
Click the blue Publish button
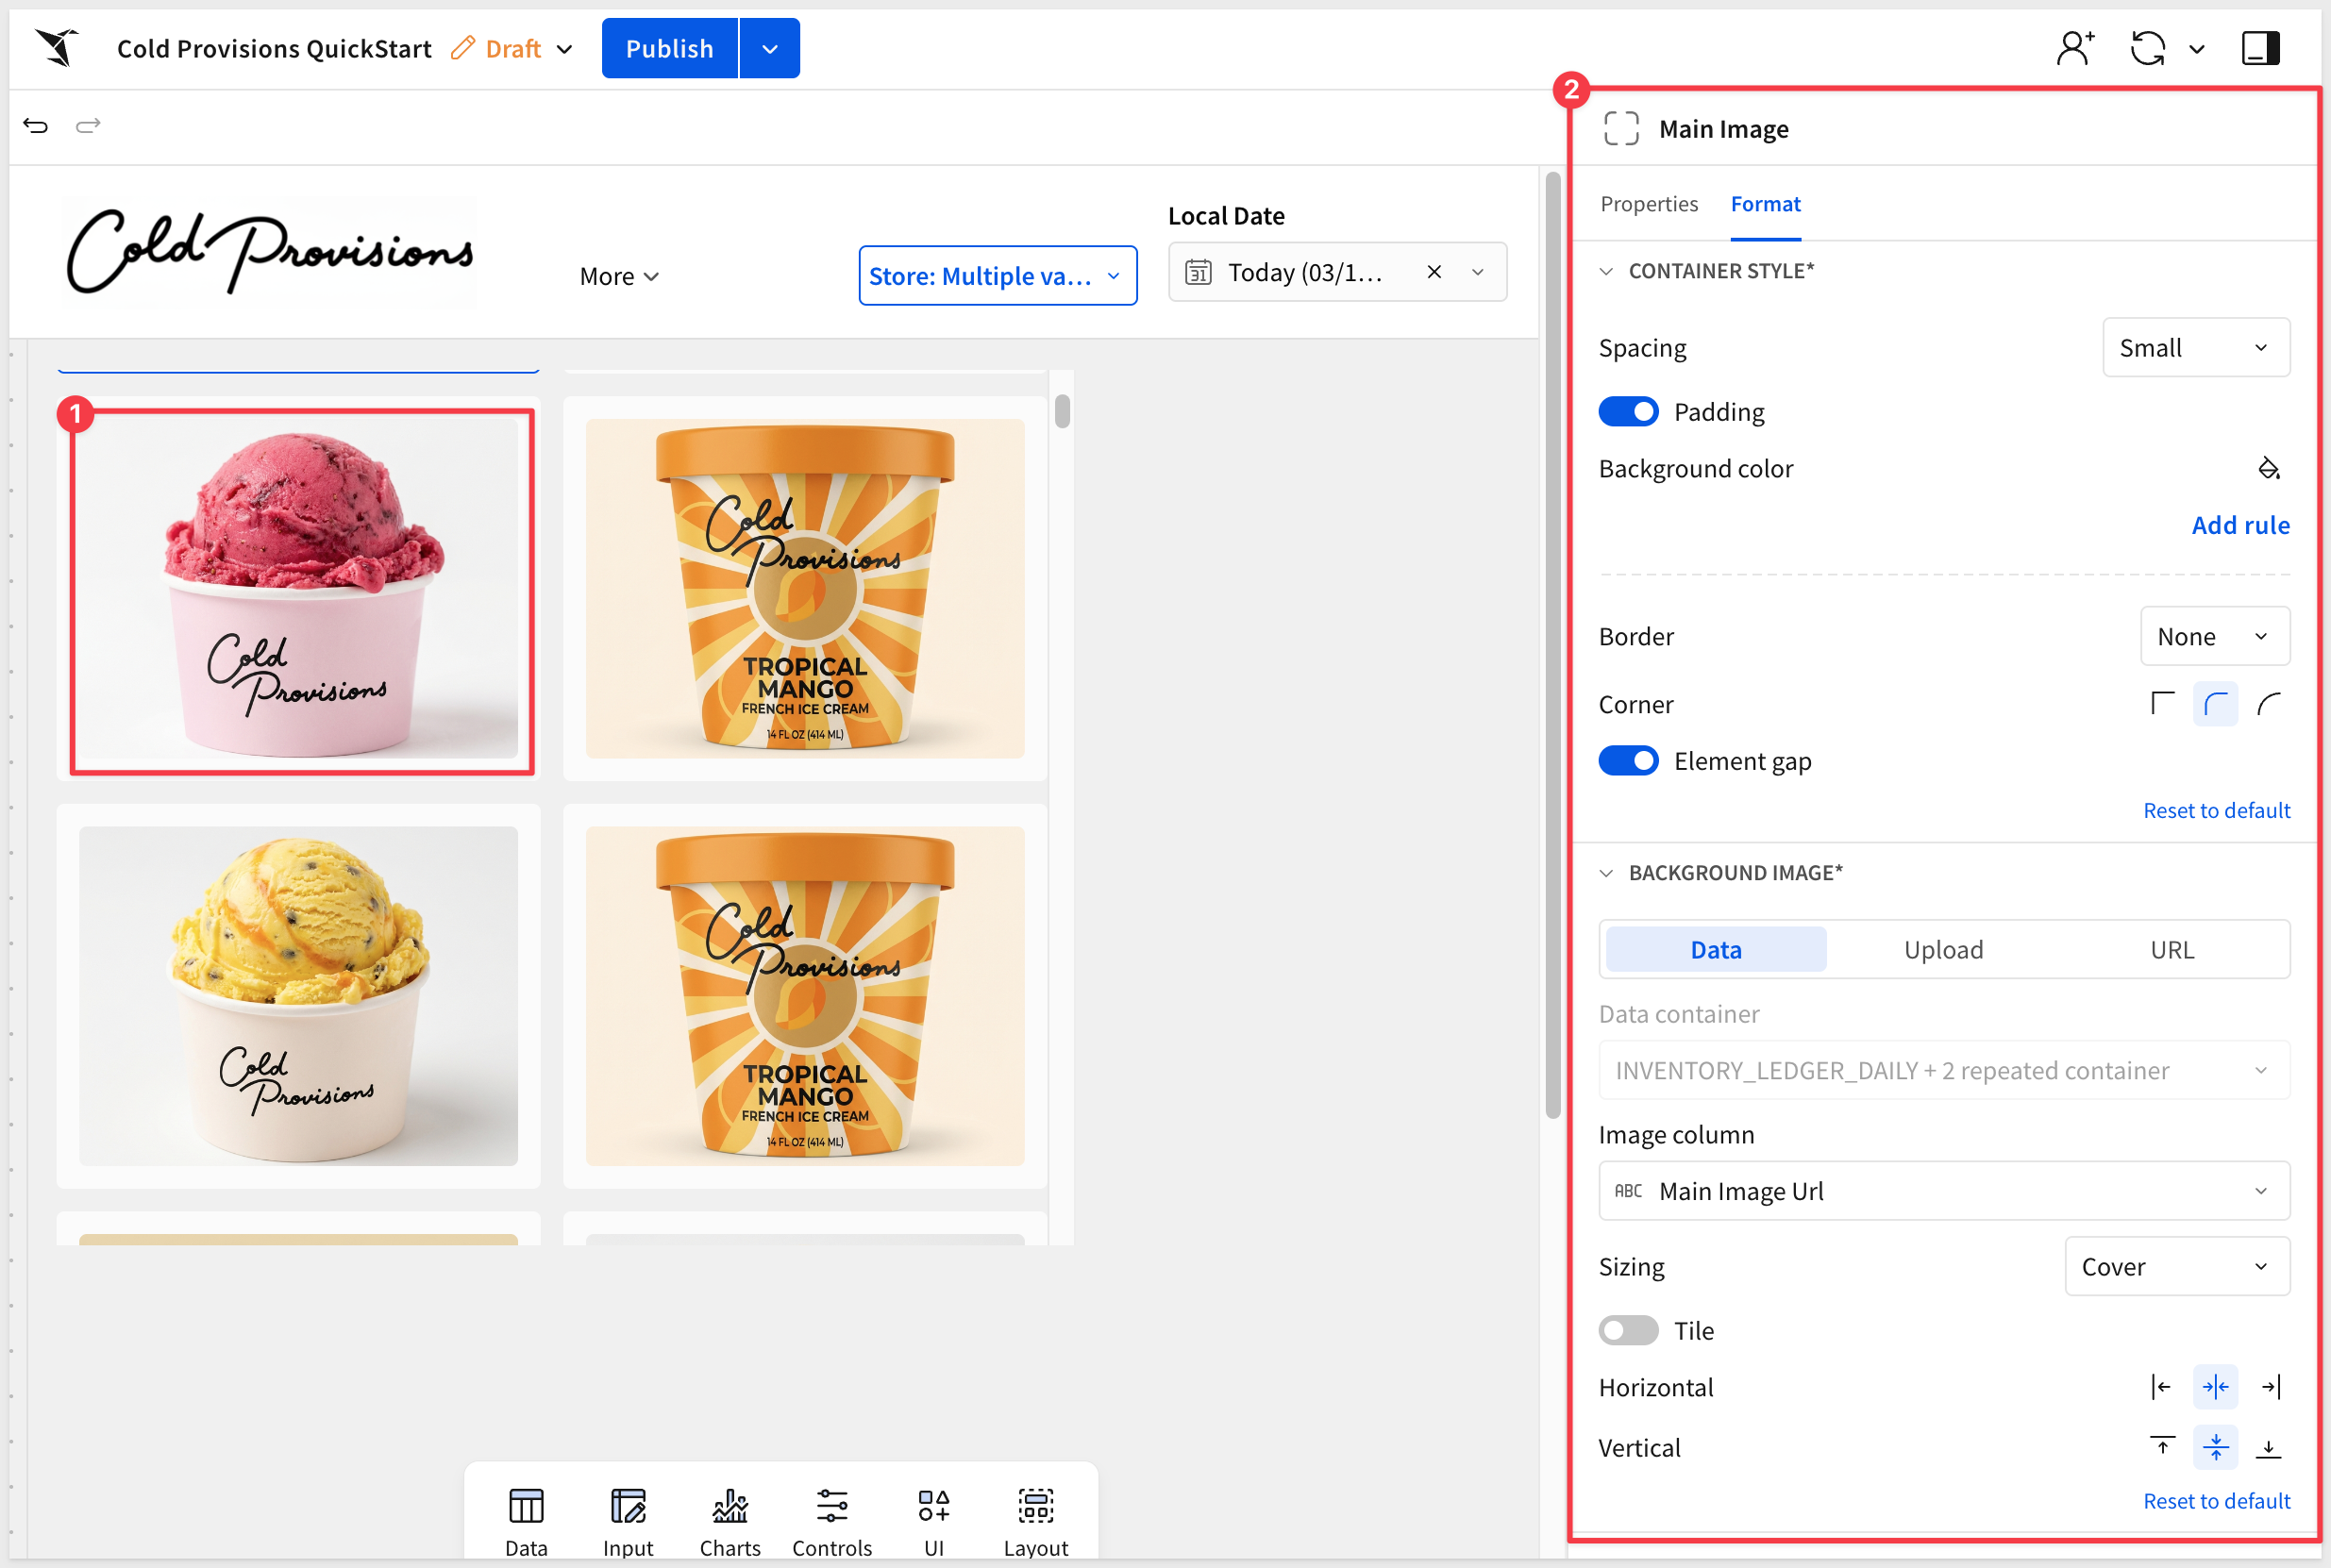click(669, 48)
